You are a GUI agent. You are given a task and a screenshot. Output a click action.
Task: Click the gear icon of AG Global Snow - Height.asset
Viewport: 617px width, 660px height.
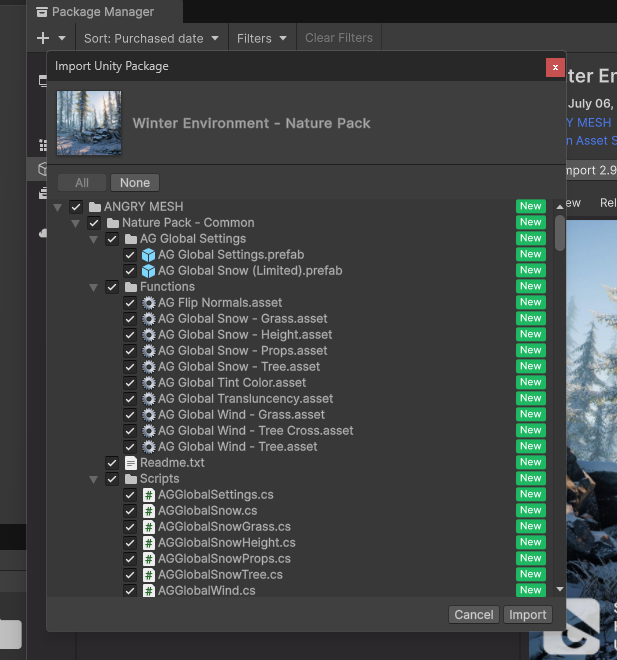click(148, 335)
